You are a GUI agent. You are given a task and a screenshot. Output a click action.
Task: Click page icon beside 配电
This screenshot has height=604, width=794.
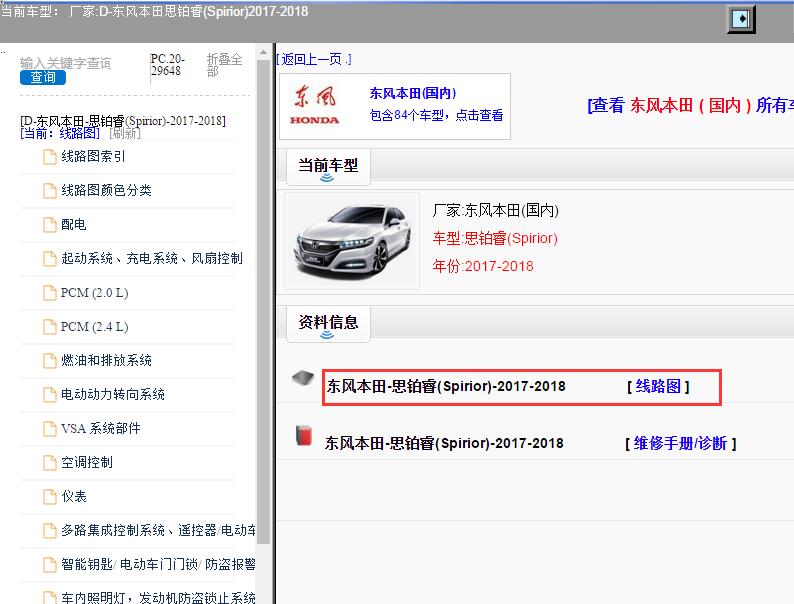click(50, 225)
